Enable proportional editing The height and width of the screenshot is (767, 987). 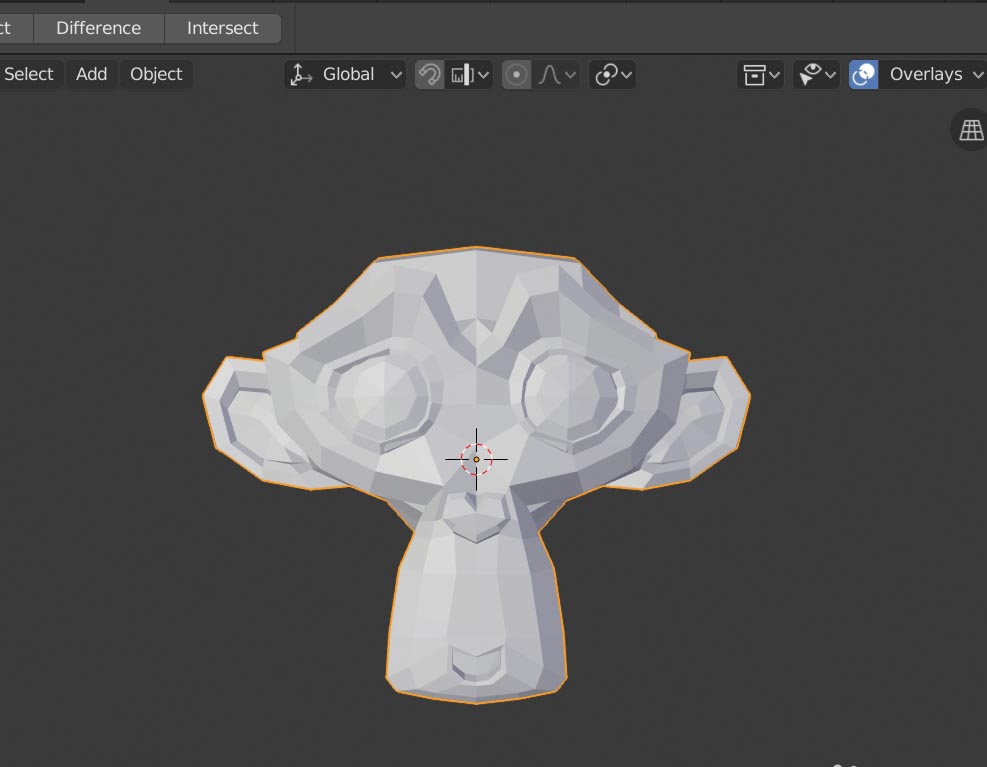(x=516, y=73)
